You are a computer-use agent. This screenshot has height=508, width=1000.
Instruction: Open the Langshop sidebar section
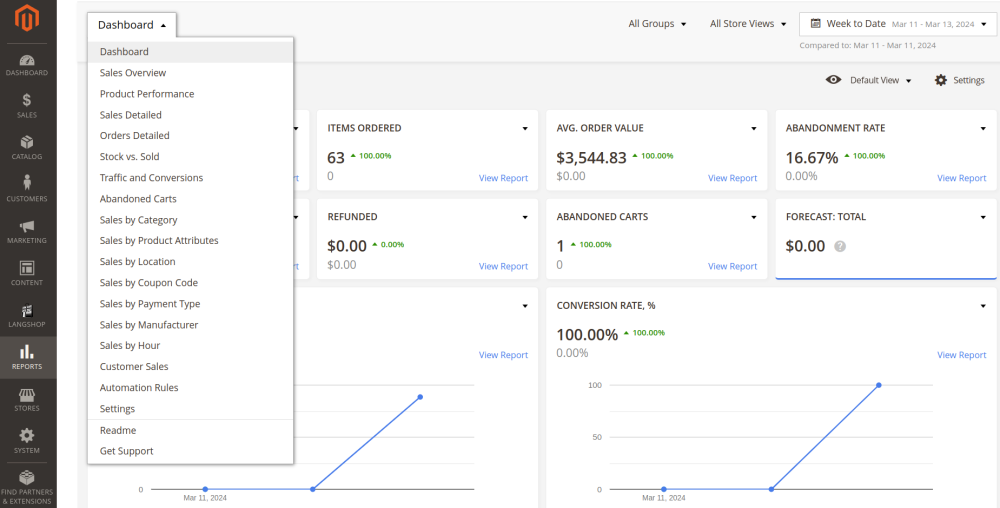[27, 315]
